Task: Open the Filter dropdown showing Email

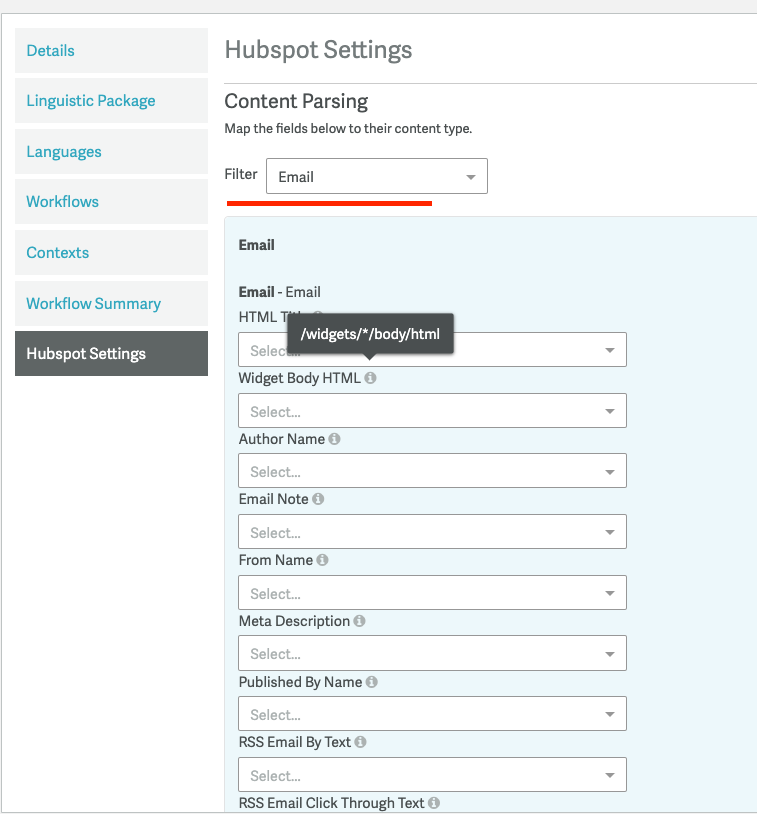Action: 377,177
